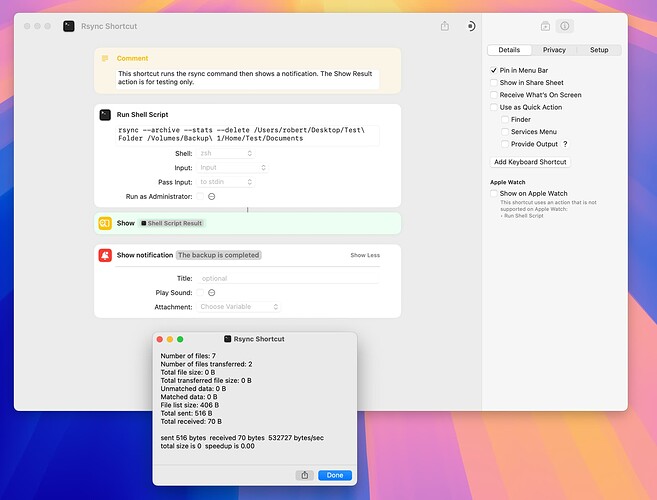Click the line File list size: 406 B
The width and height of the screenshot is (657, 500).
190,405
